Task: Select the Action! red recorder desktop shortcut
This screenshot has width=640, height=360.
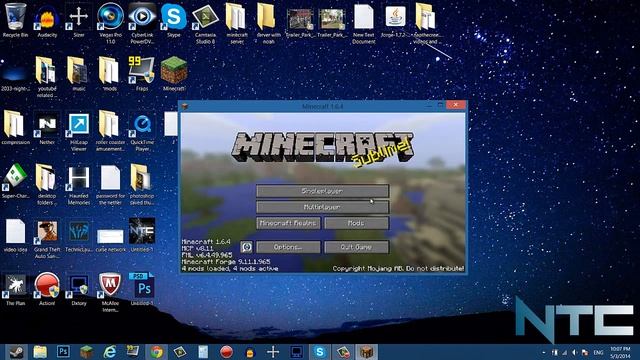Action: pyautogui.click(x=47, y=288)
